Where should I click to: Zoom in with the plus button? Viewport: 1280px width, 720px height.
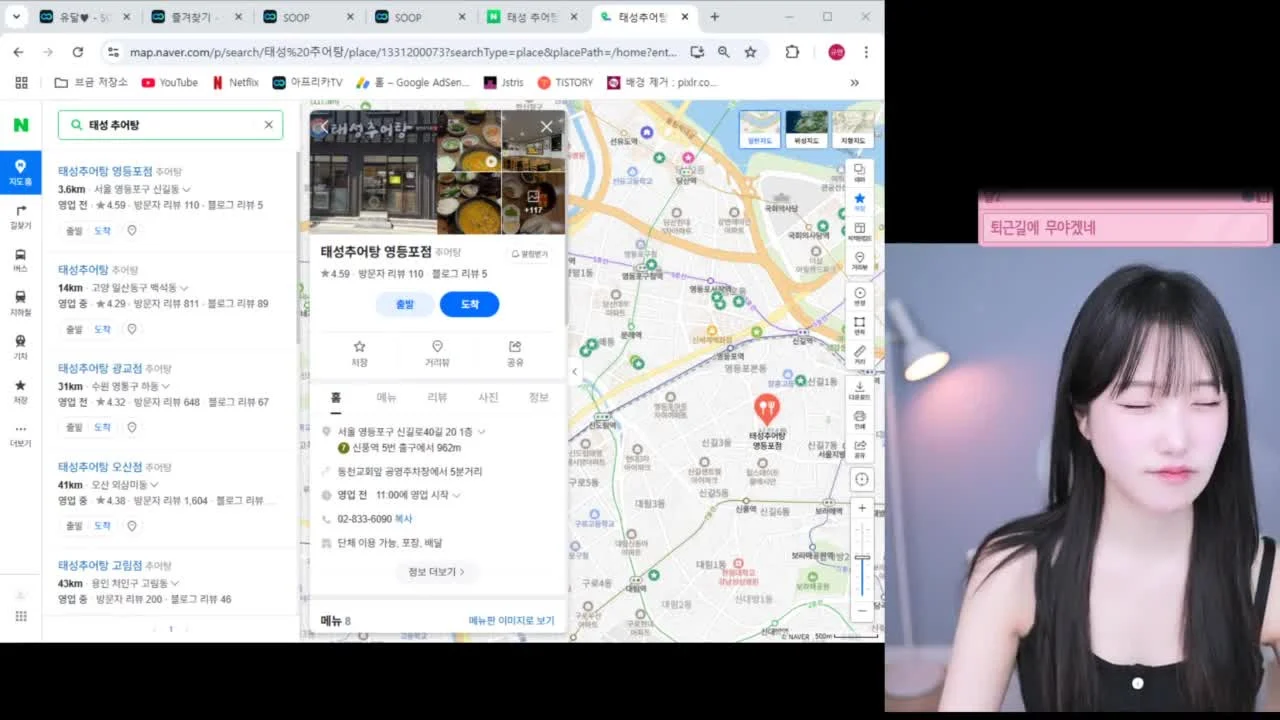click(x=862, y=508)
